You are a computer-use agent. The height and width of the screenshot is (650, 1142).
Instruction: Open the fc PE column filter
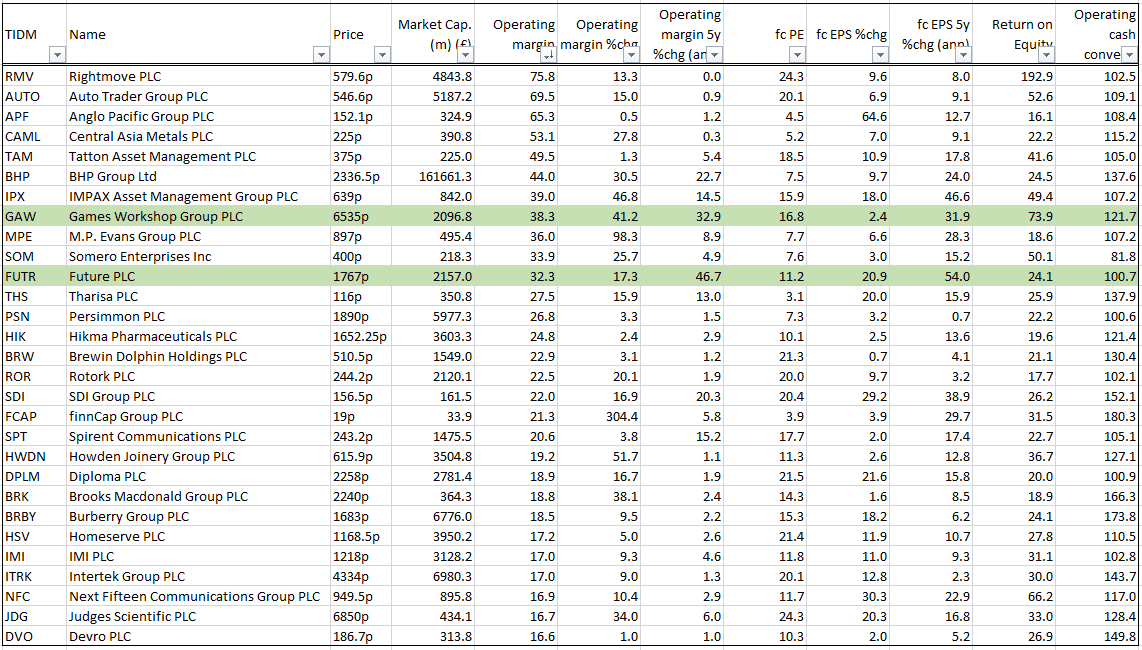coord(797,55)
